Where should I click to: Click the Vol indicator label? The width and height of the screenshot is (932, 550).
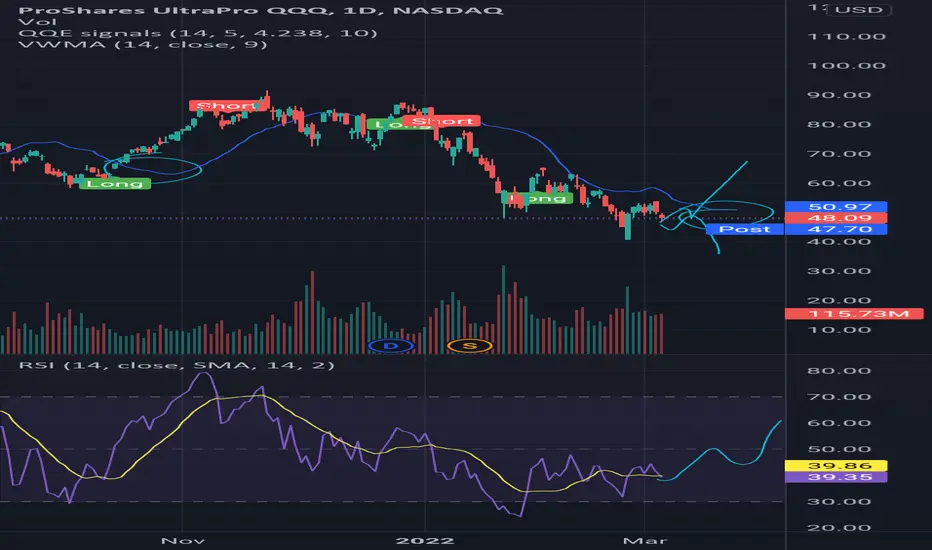(37, 22)
